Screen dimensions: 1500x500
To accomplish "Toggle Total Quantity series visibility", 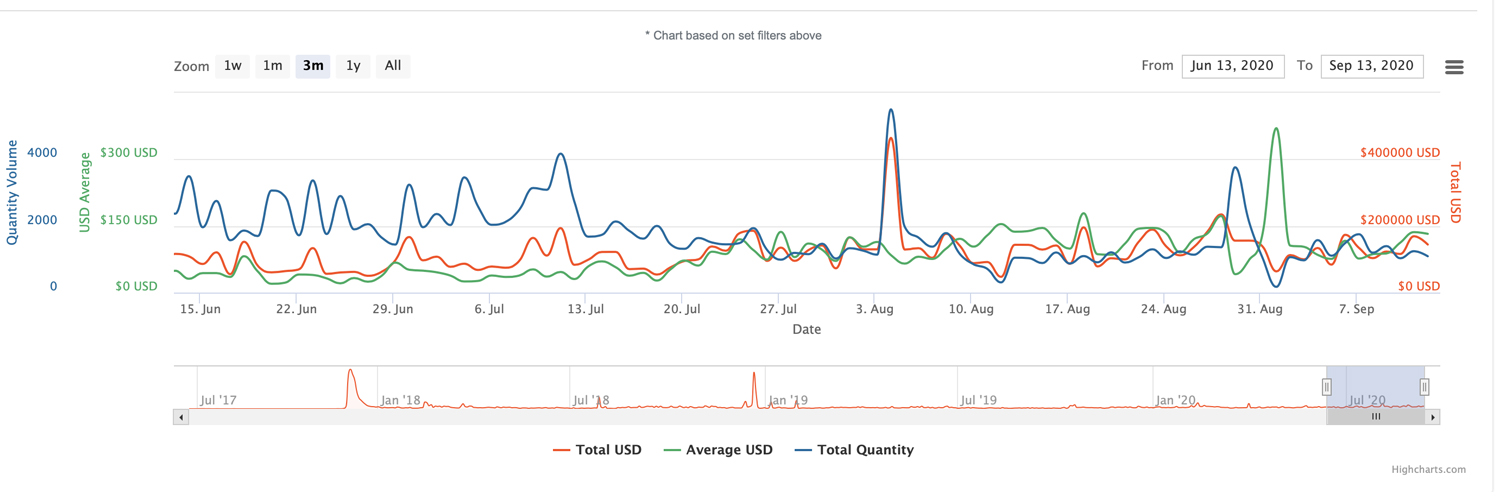I will [854, 450].
